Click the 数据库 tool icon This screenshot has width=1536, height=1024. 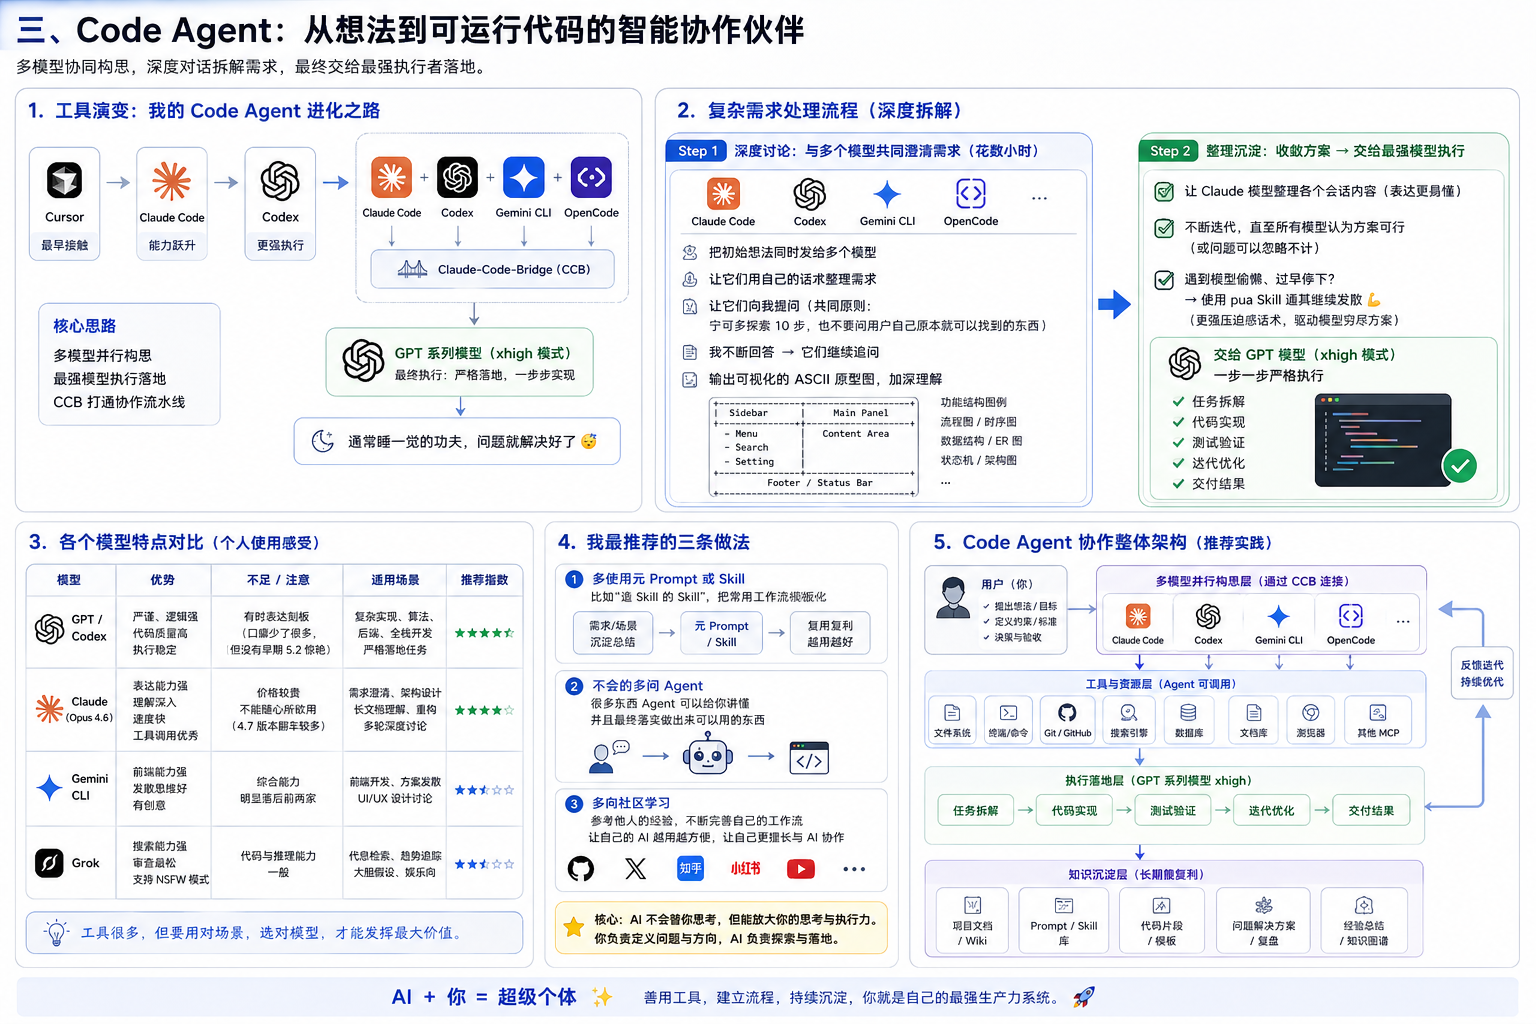click(1188, 712)
